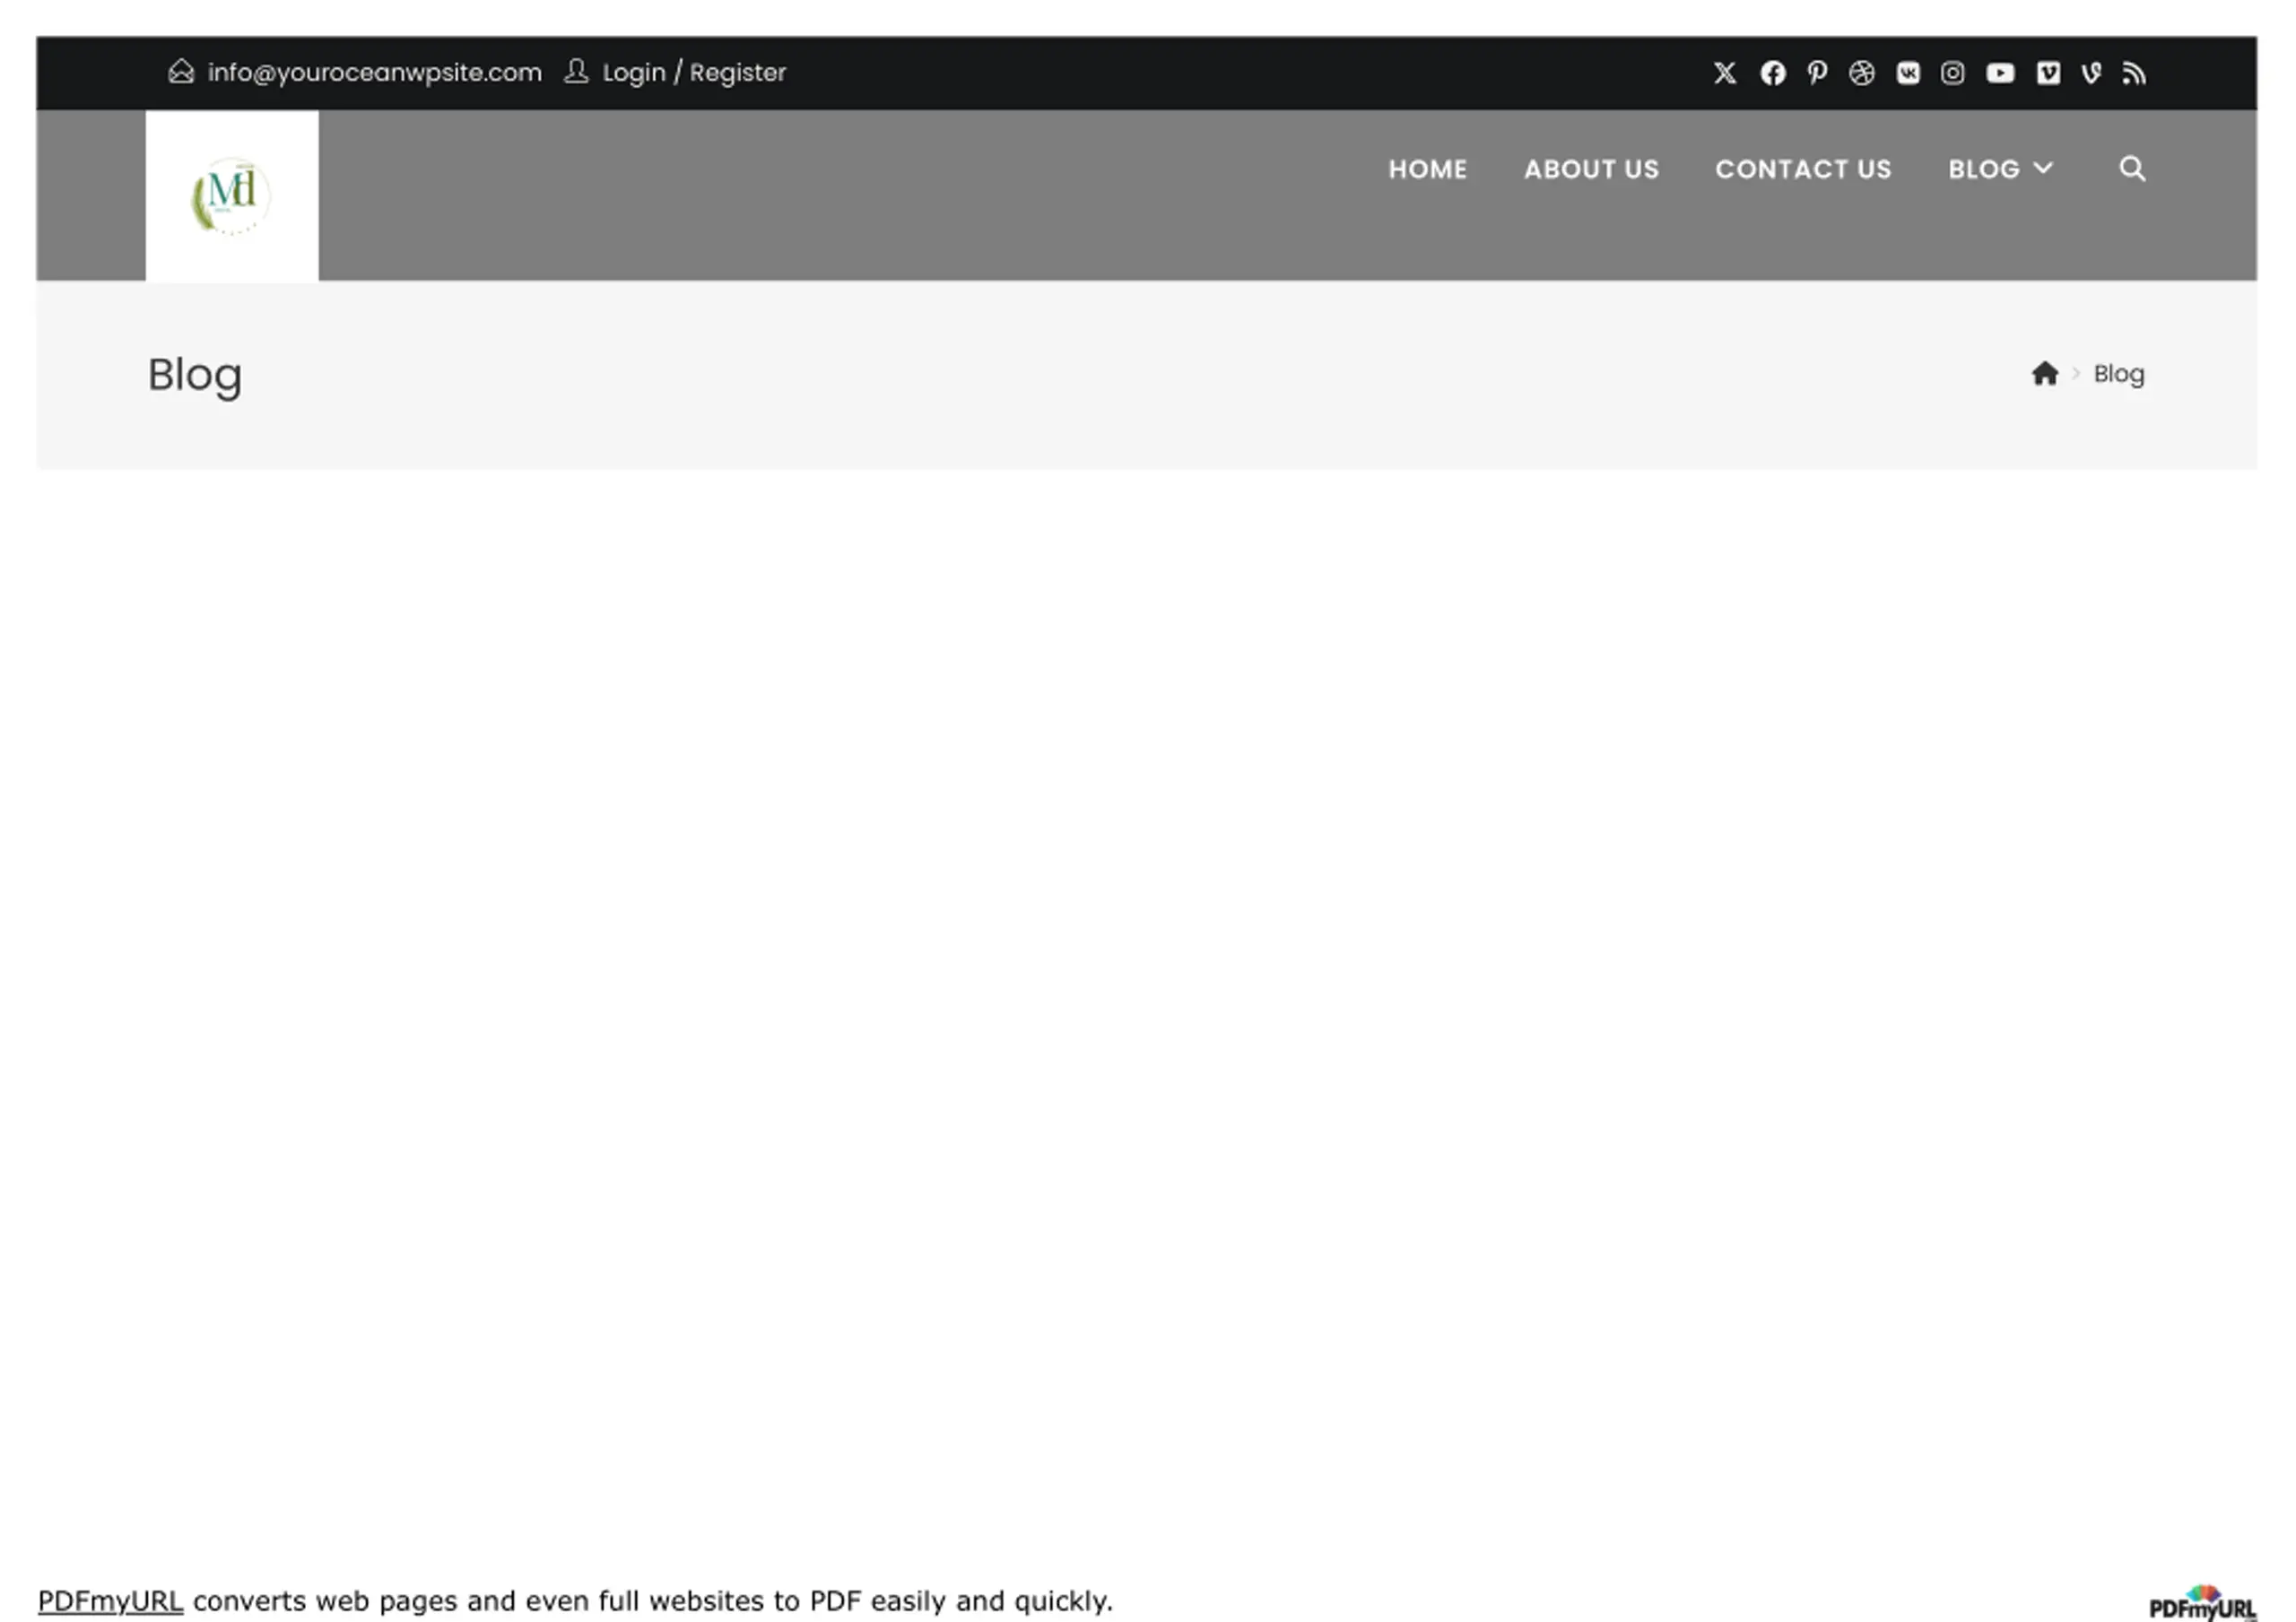This screenshot has width=2296, height=1622.
Task: Click the Dribbble social icon
Action: (1861, 73)
